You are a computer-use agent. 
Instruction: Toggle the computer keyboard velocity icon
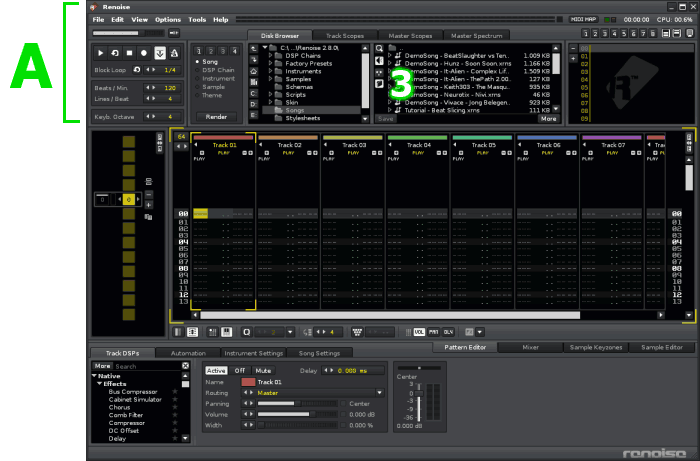coord(357,332)
